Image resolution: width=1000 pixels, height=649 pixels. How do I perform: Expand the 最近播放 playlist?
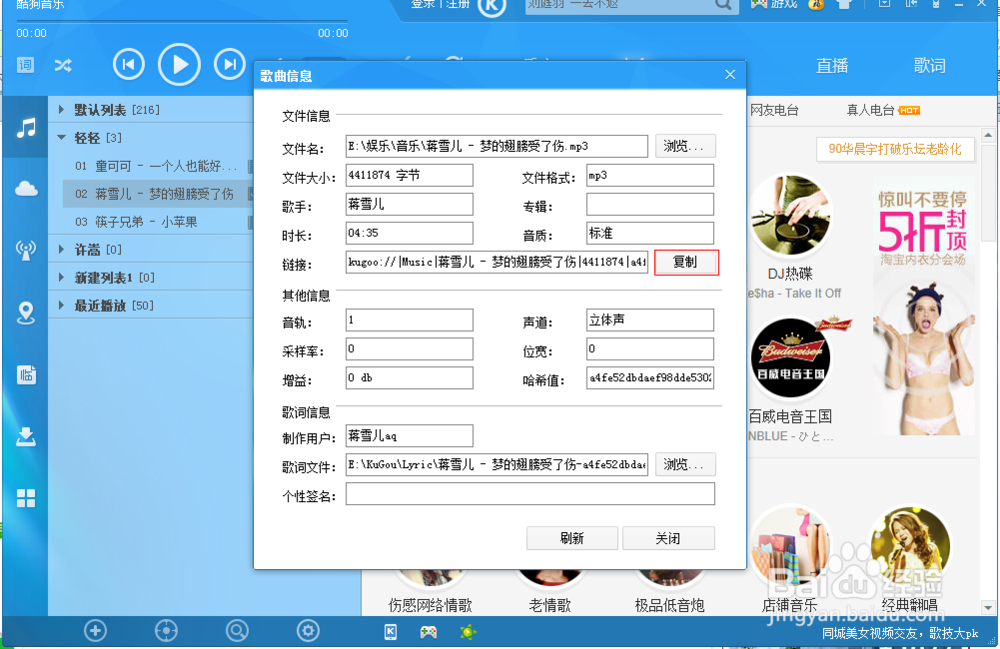61,305
